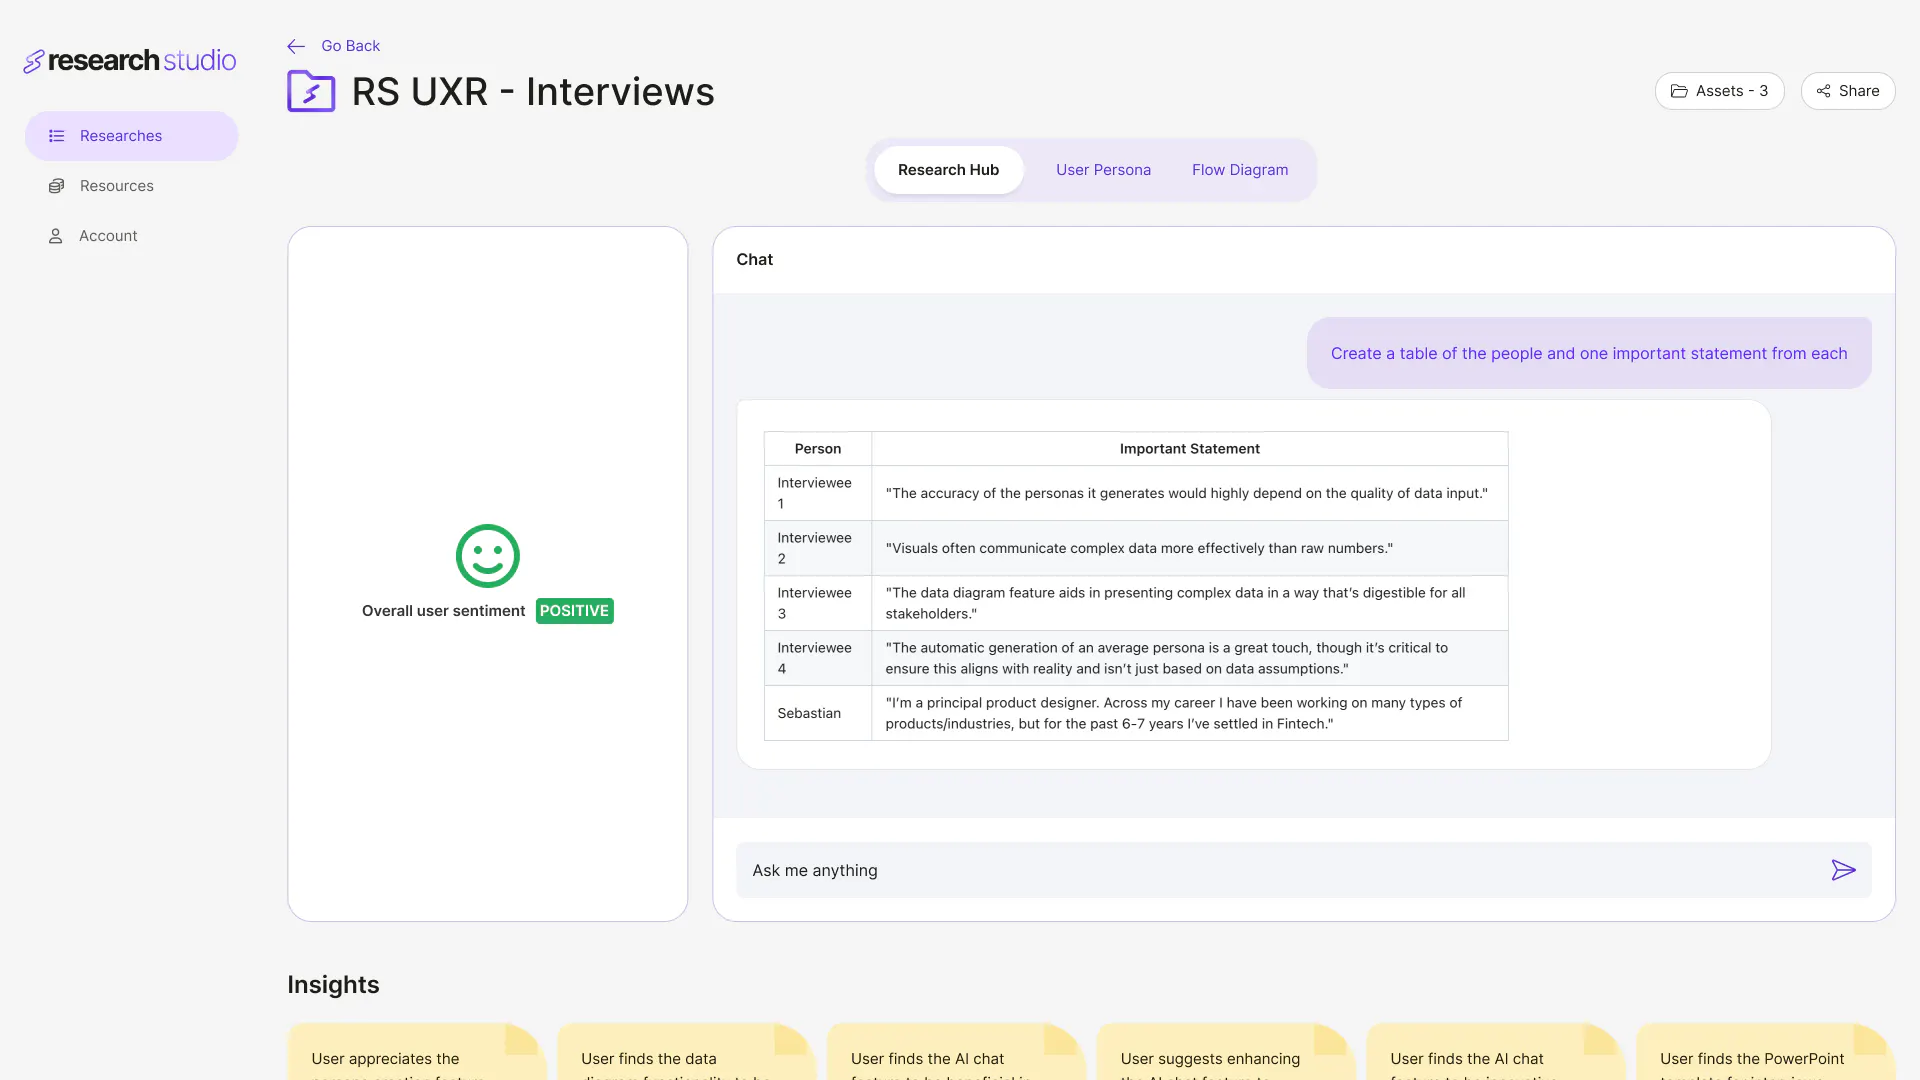Click the Chat panel heading
This screenshot has height=1080, width=1920.
(755, 260)
